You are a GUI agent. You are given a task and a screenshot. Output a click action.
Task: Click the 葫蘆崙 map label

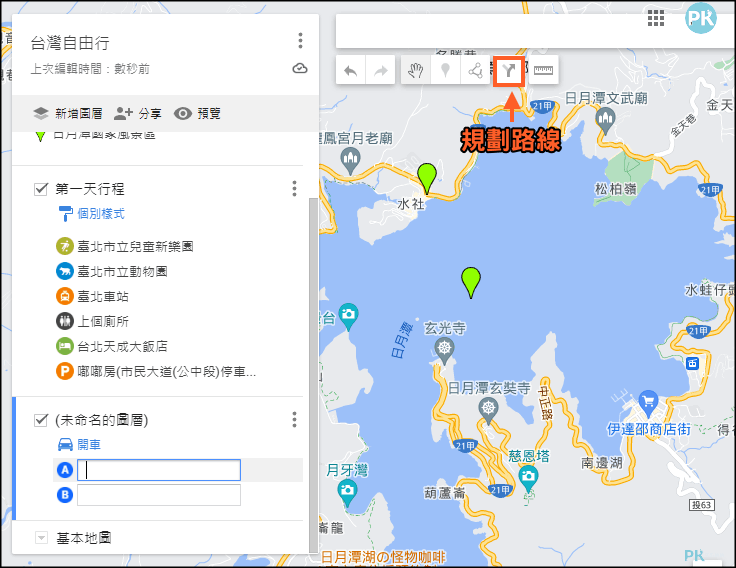pos(445,493)
